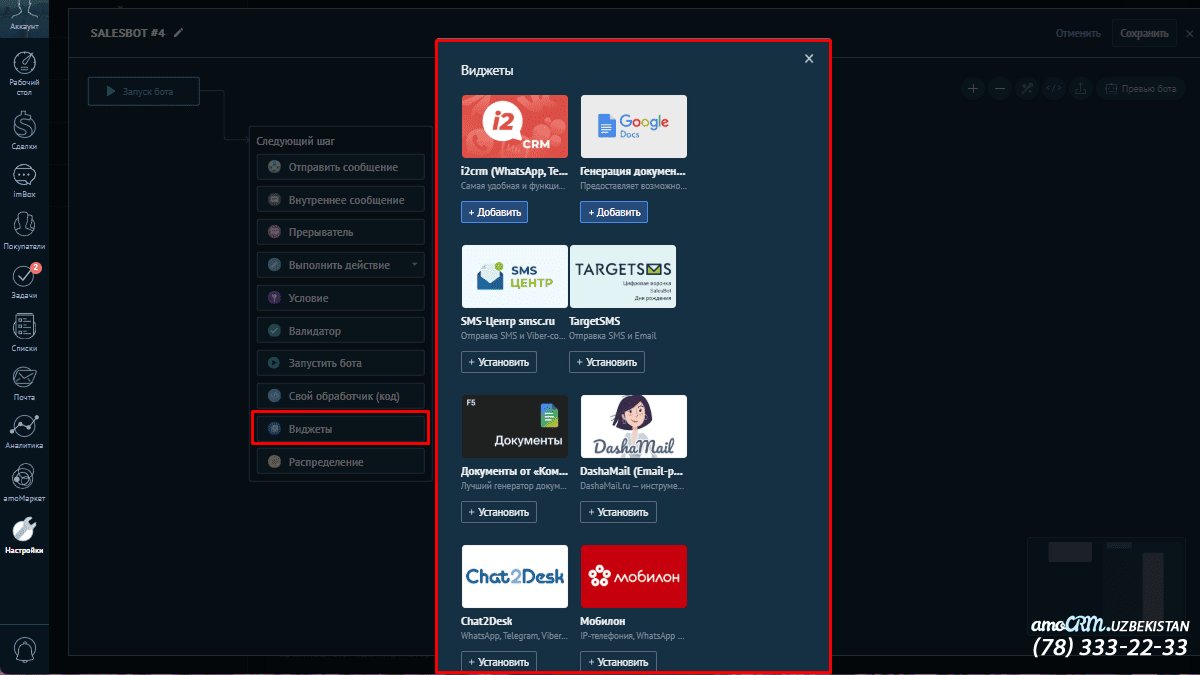Go to Рабочий стол dashboard

point(25,74)
